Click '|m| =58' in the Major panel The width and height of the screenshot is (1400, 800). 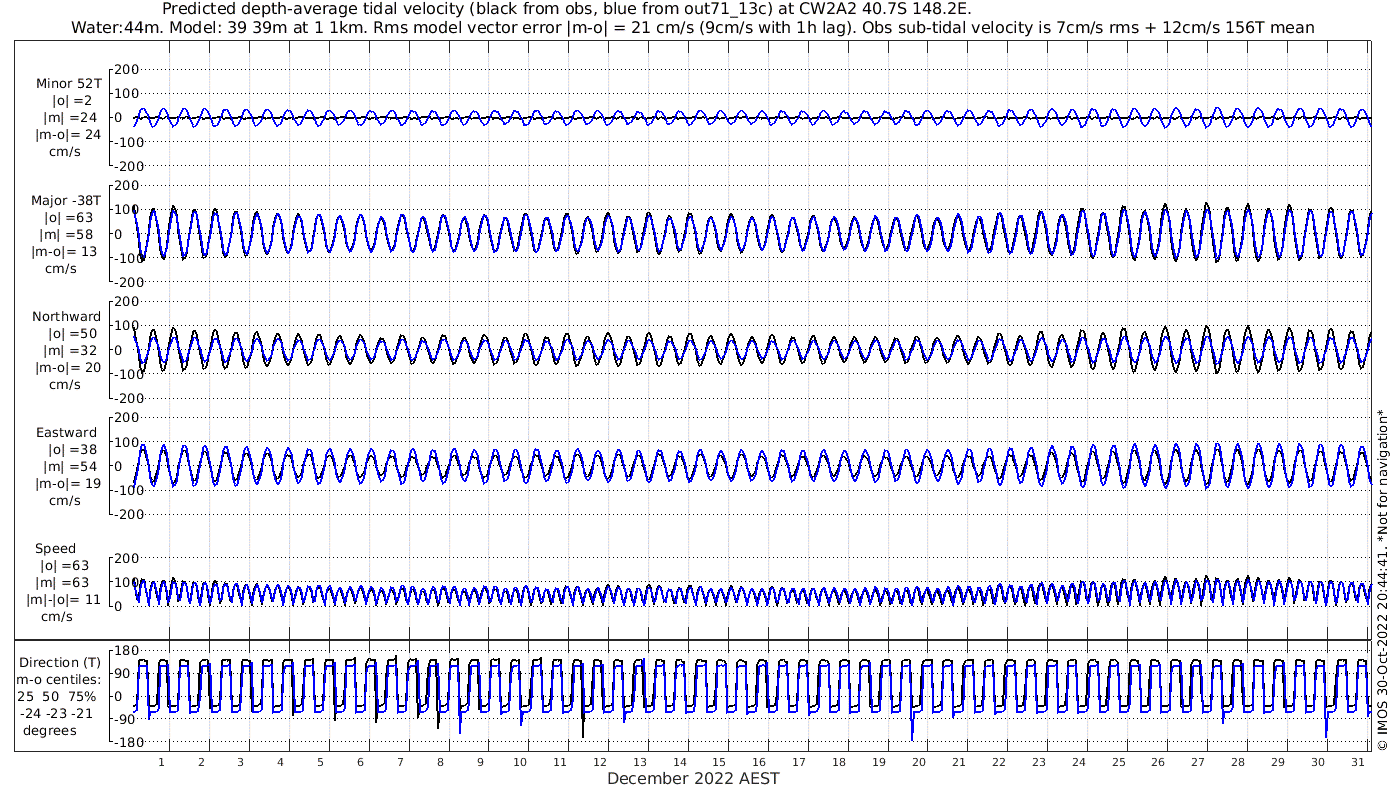coord(68,235)
